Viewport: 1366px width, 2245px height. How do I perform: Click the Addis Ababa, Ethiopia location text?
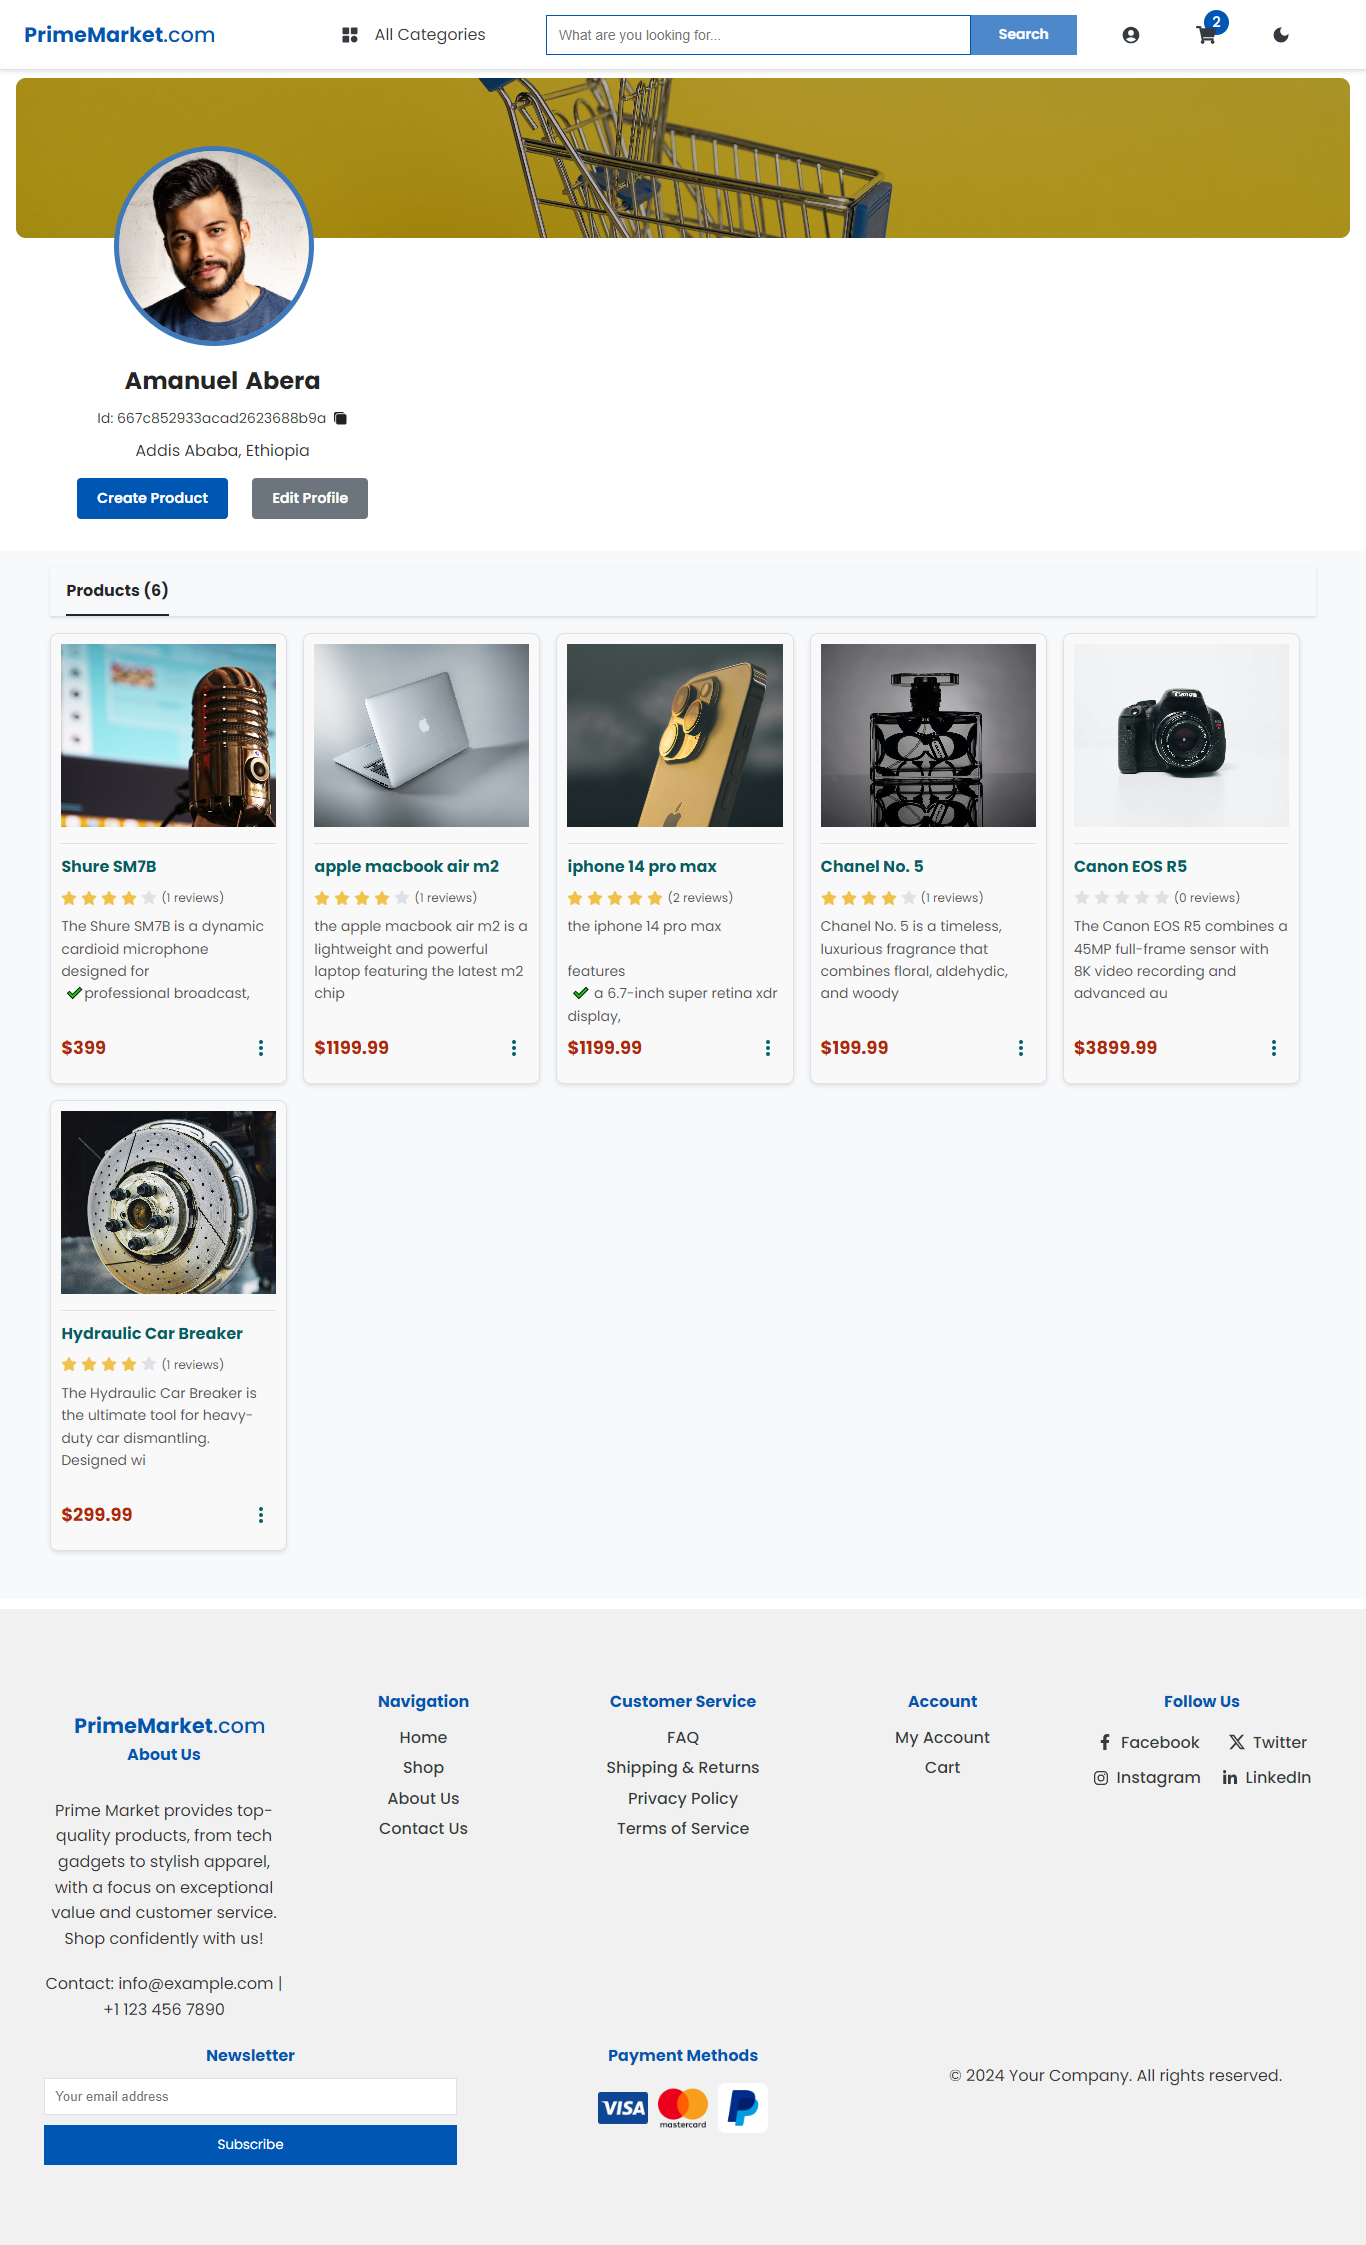pyautogui.click(x=222, y=451)
